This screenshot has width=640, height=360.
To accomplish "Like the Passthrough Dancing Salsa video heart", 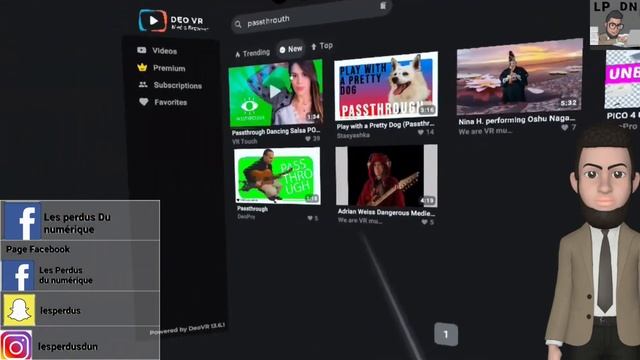I will point(308,139).
